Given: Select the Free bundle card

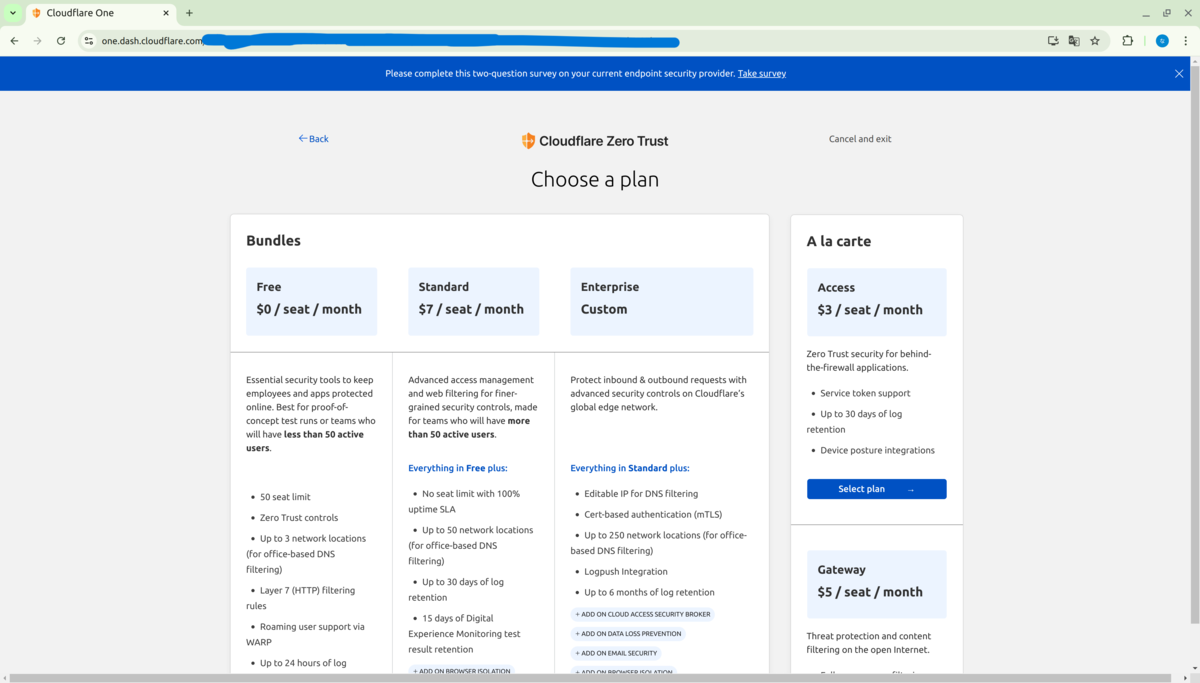Looking at the screenshot, I should tap(311, 301).
